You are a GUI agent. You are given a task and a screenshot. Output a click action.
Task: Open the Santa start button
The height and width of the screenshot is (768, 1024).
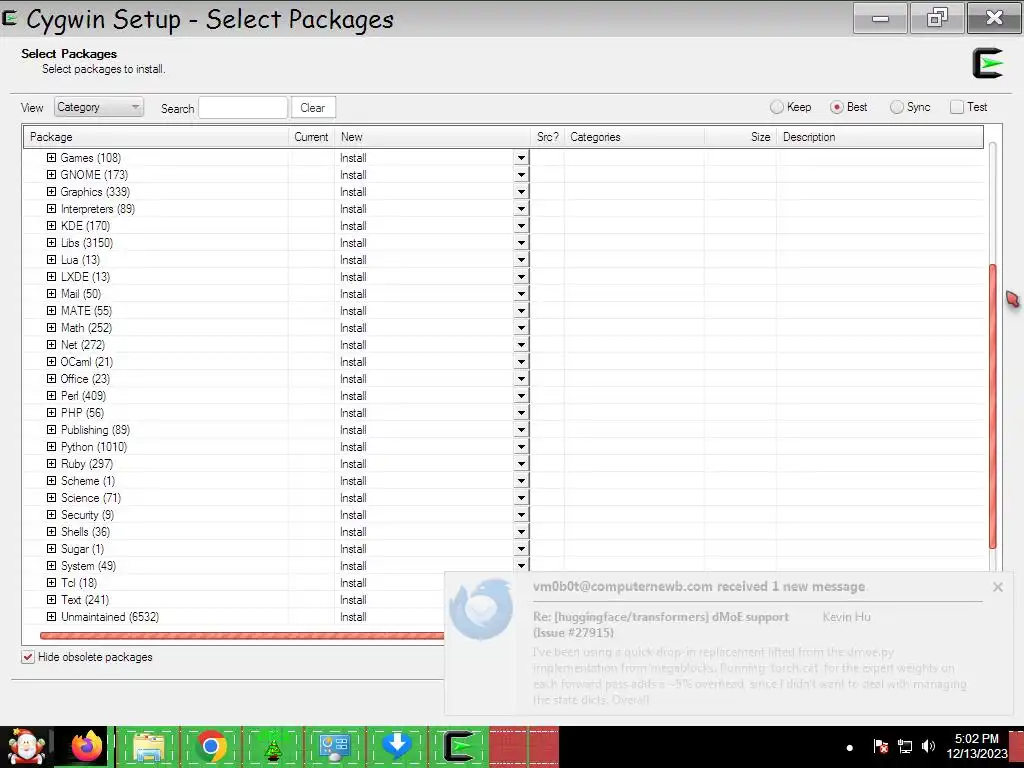tap(26, 747)
